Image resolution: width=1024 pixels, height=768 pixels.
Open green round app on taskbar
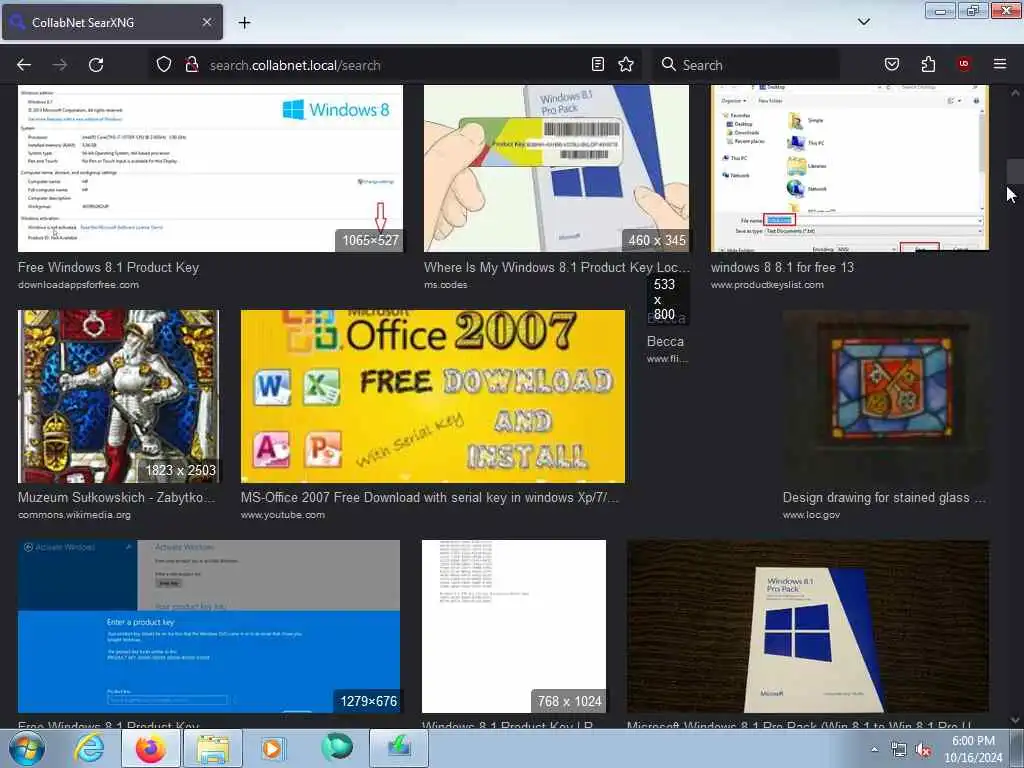tap(337, 748)
